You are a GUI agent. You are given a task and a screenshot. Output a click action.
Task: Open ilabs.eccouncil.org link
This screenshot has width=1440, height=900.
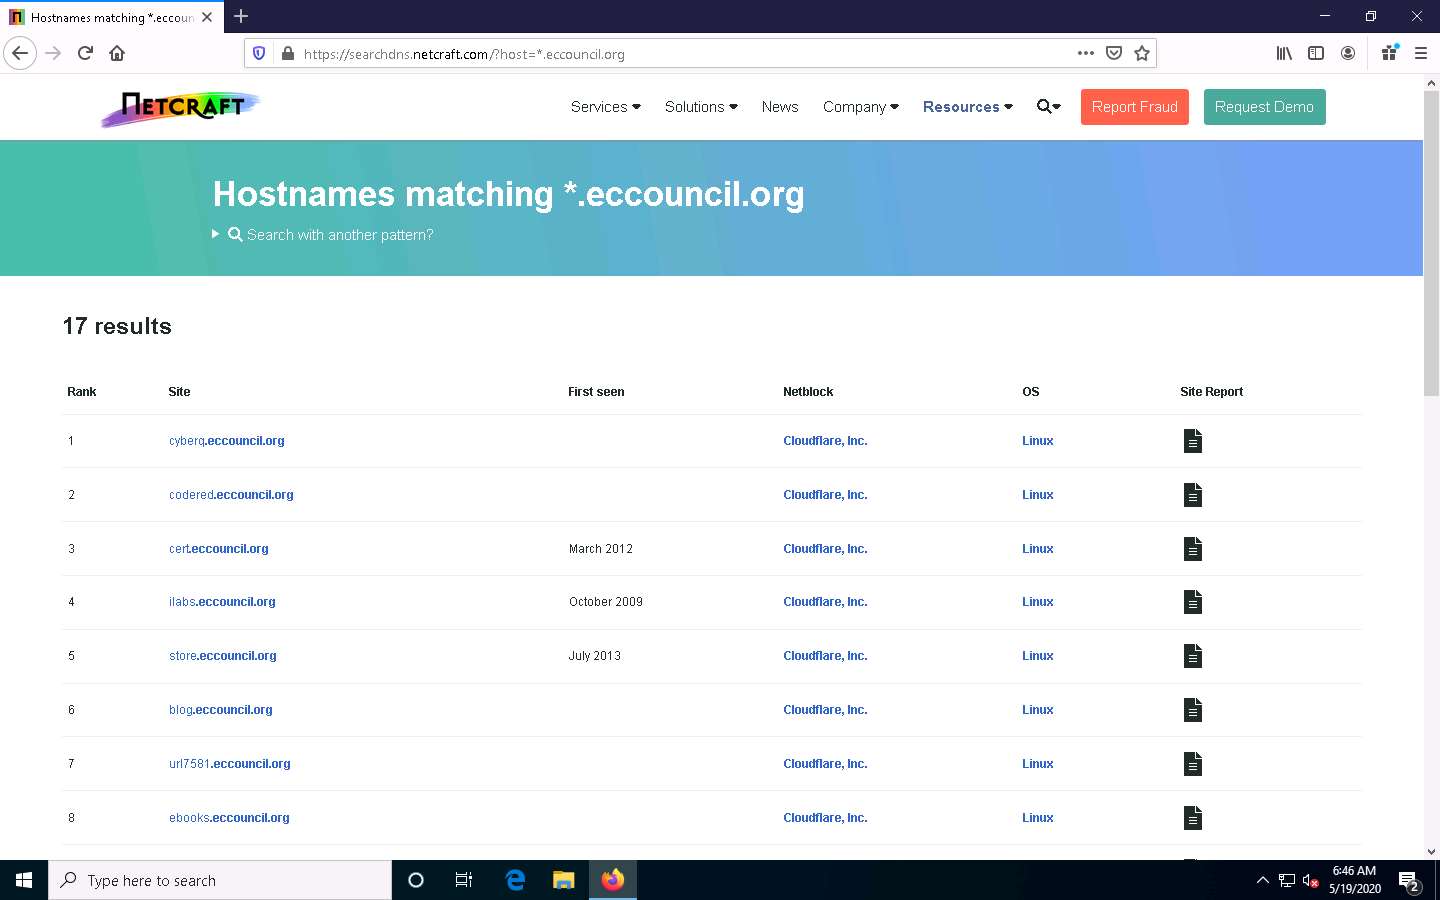click(222, 602)
